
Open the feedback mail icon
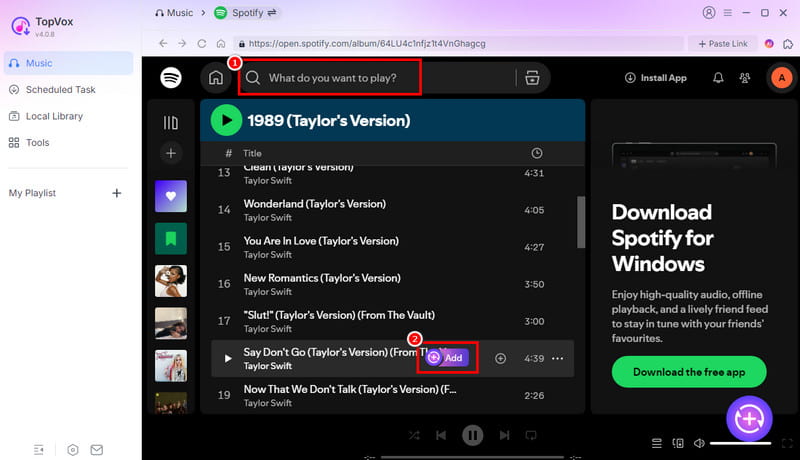click(x=96, y=450)
